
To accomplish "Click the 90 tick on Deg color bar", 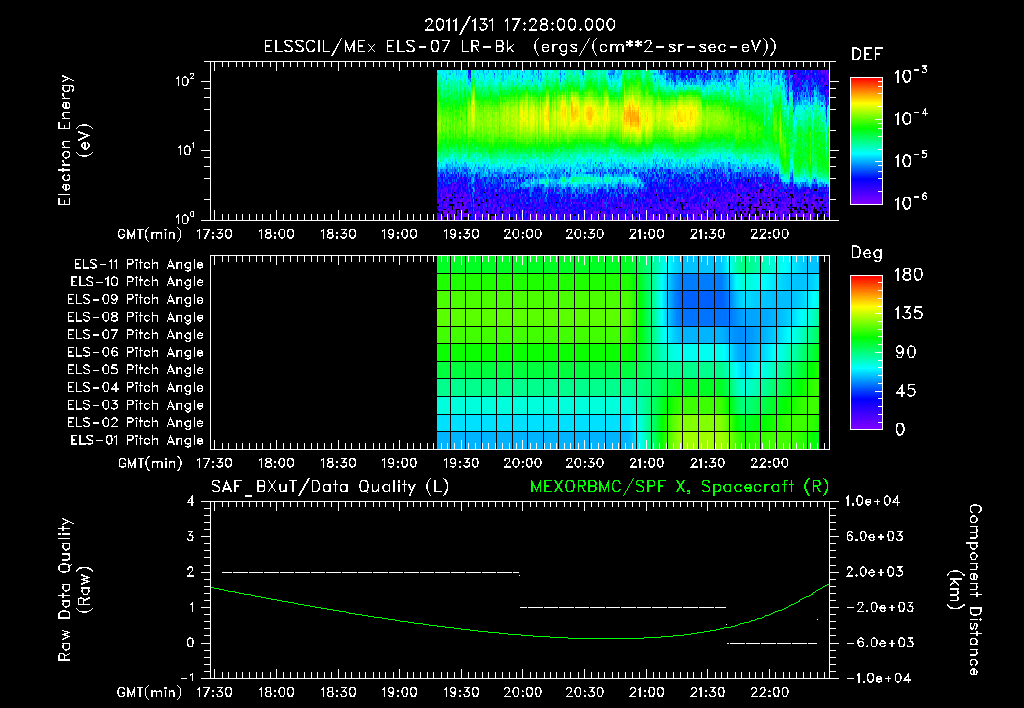I will (906, 353).
